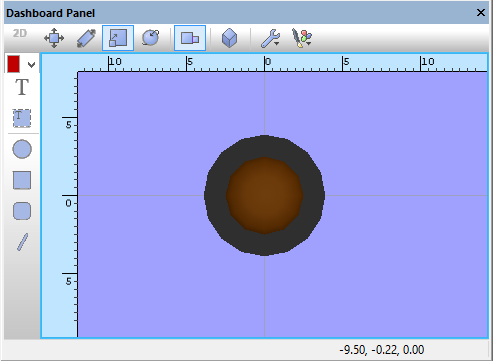Open the wrench settings dropdown
The height and width of the screenshot is (361, 493).
[x=270, y=38]
